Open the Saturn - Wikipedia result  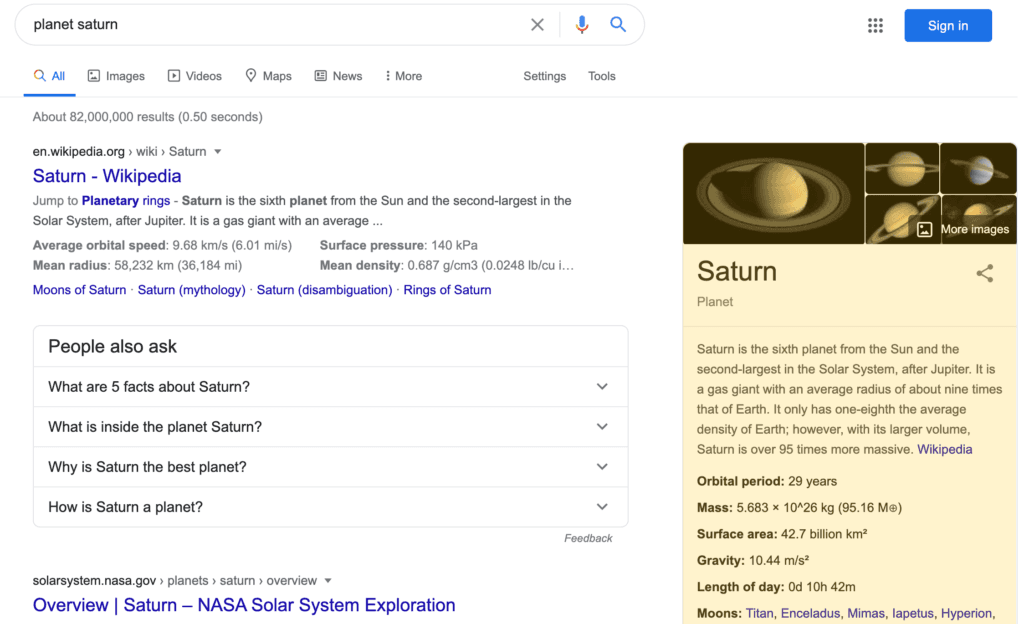tap(107, 176)
